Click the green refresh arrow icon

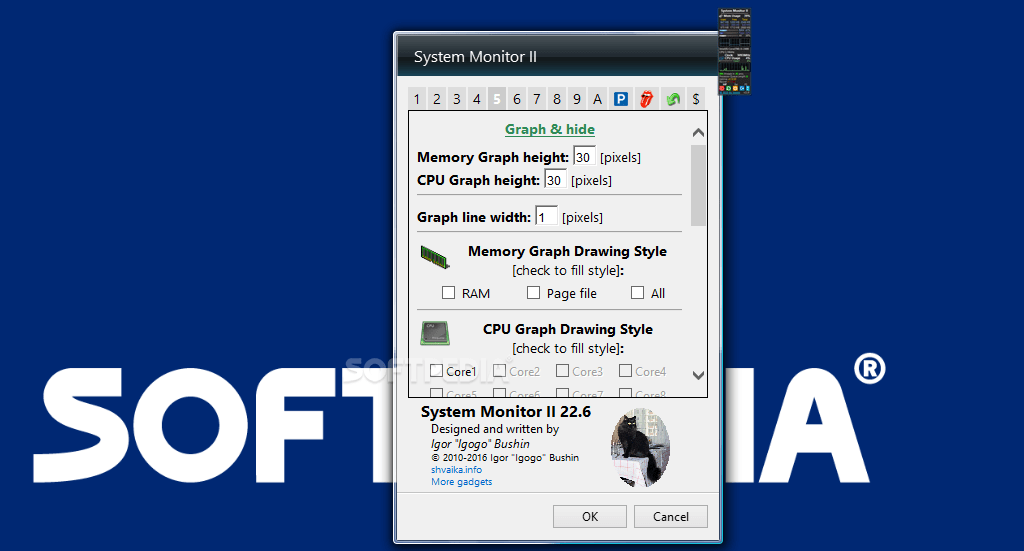coord(673,99)
